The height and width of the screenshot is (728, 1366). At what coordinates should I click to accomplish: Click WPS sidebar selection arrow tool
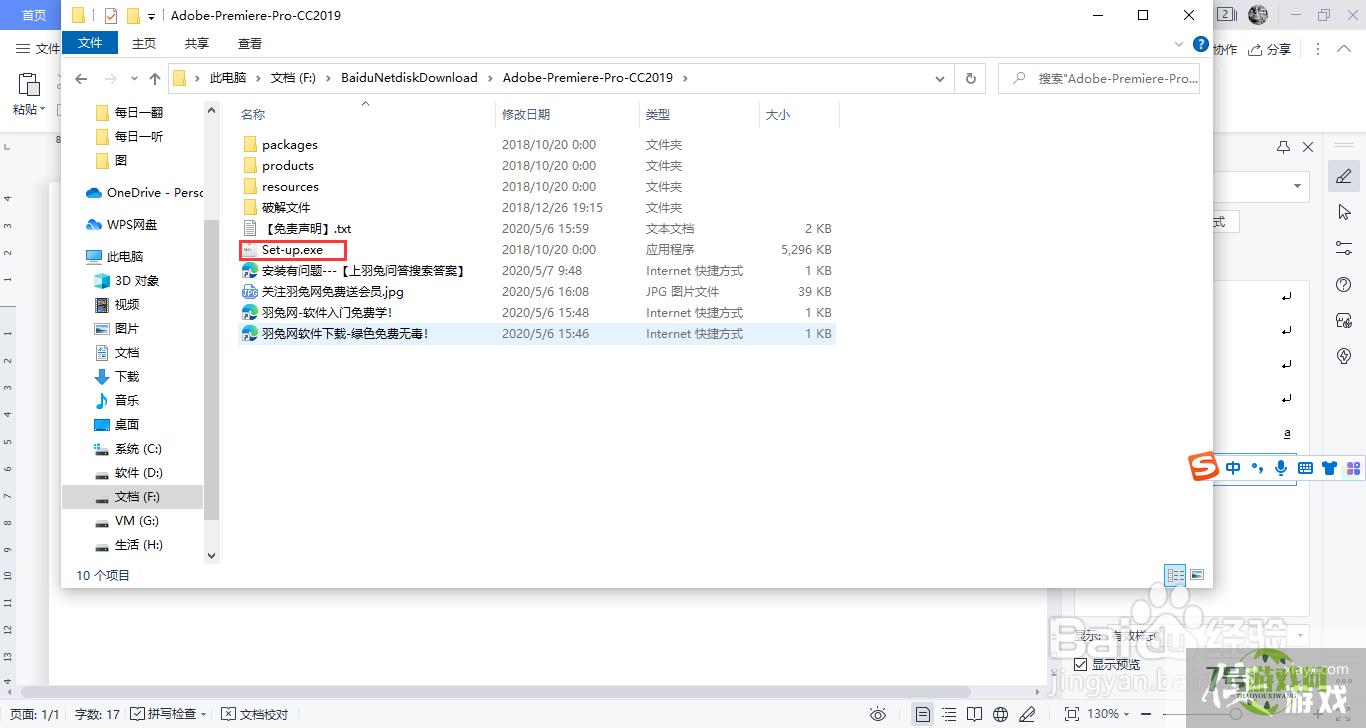[1343, 212]
